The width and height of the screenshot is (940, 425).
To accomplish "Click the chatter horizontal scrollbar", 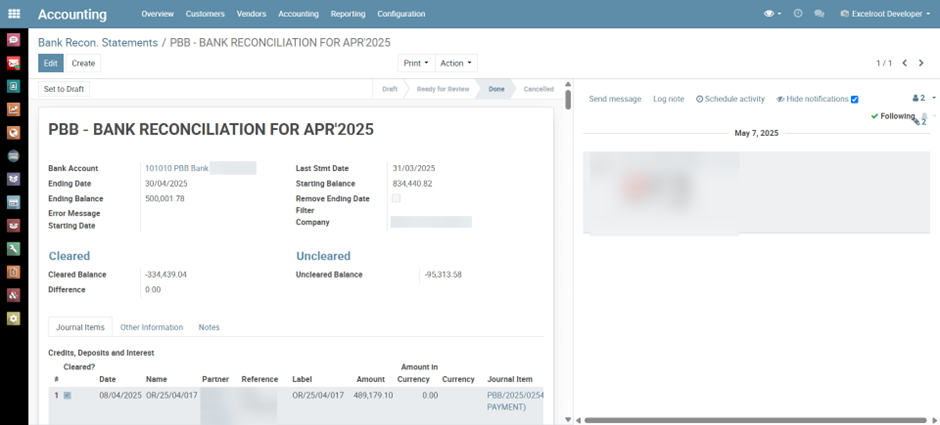I will [x=755, y=420].
